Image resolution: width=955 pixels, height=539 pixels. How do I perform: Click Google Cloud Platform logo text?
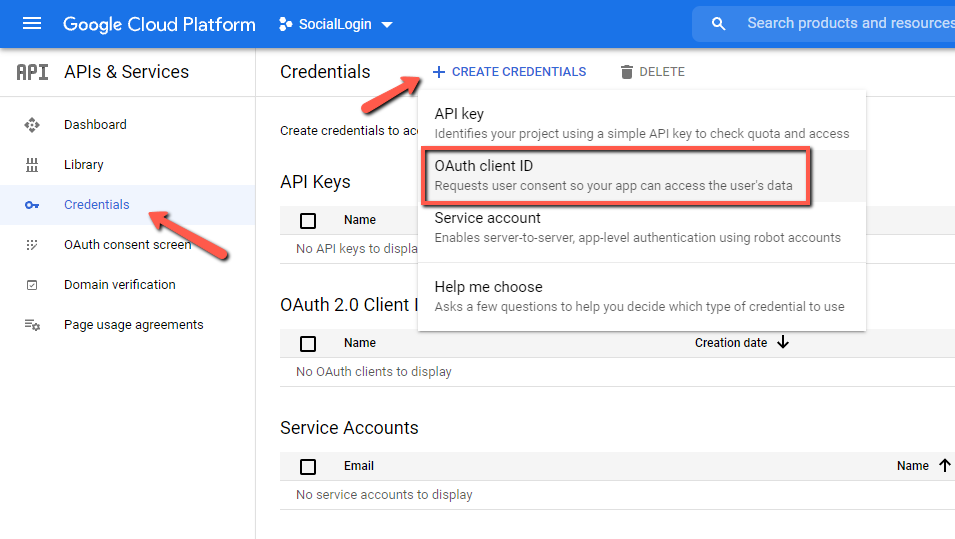[159, 24]
